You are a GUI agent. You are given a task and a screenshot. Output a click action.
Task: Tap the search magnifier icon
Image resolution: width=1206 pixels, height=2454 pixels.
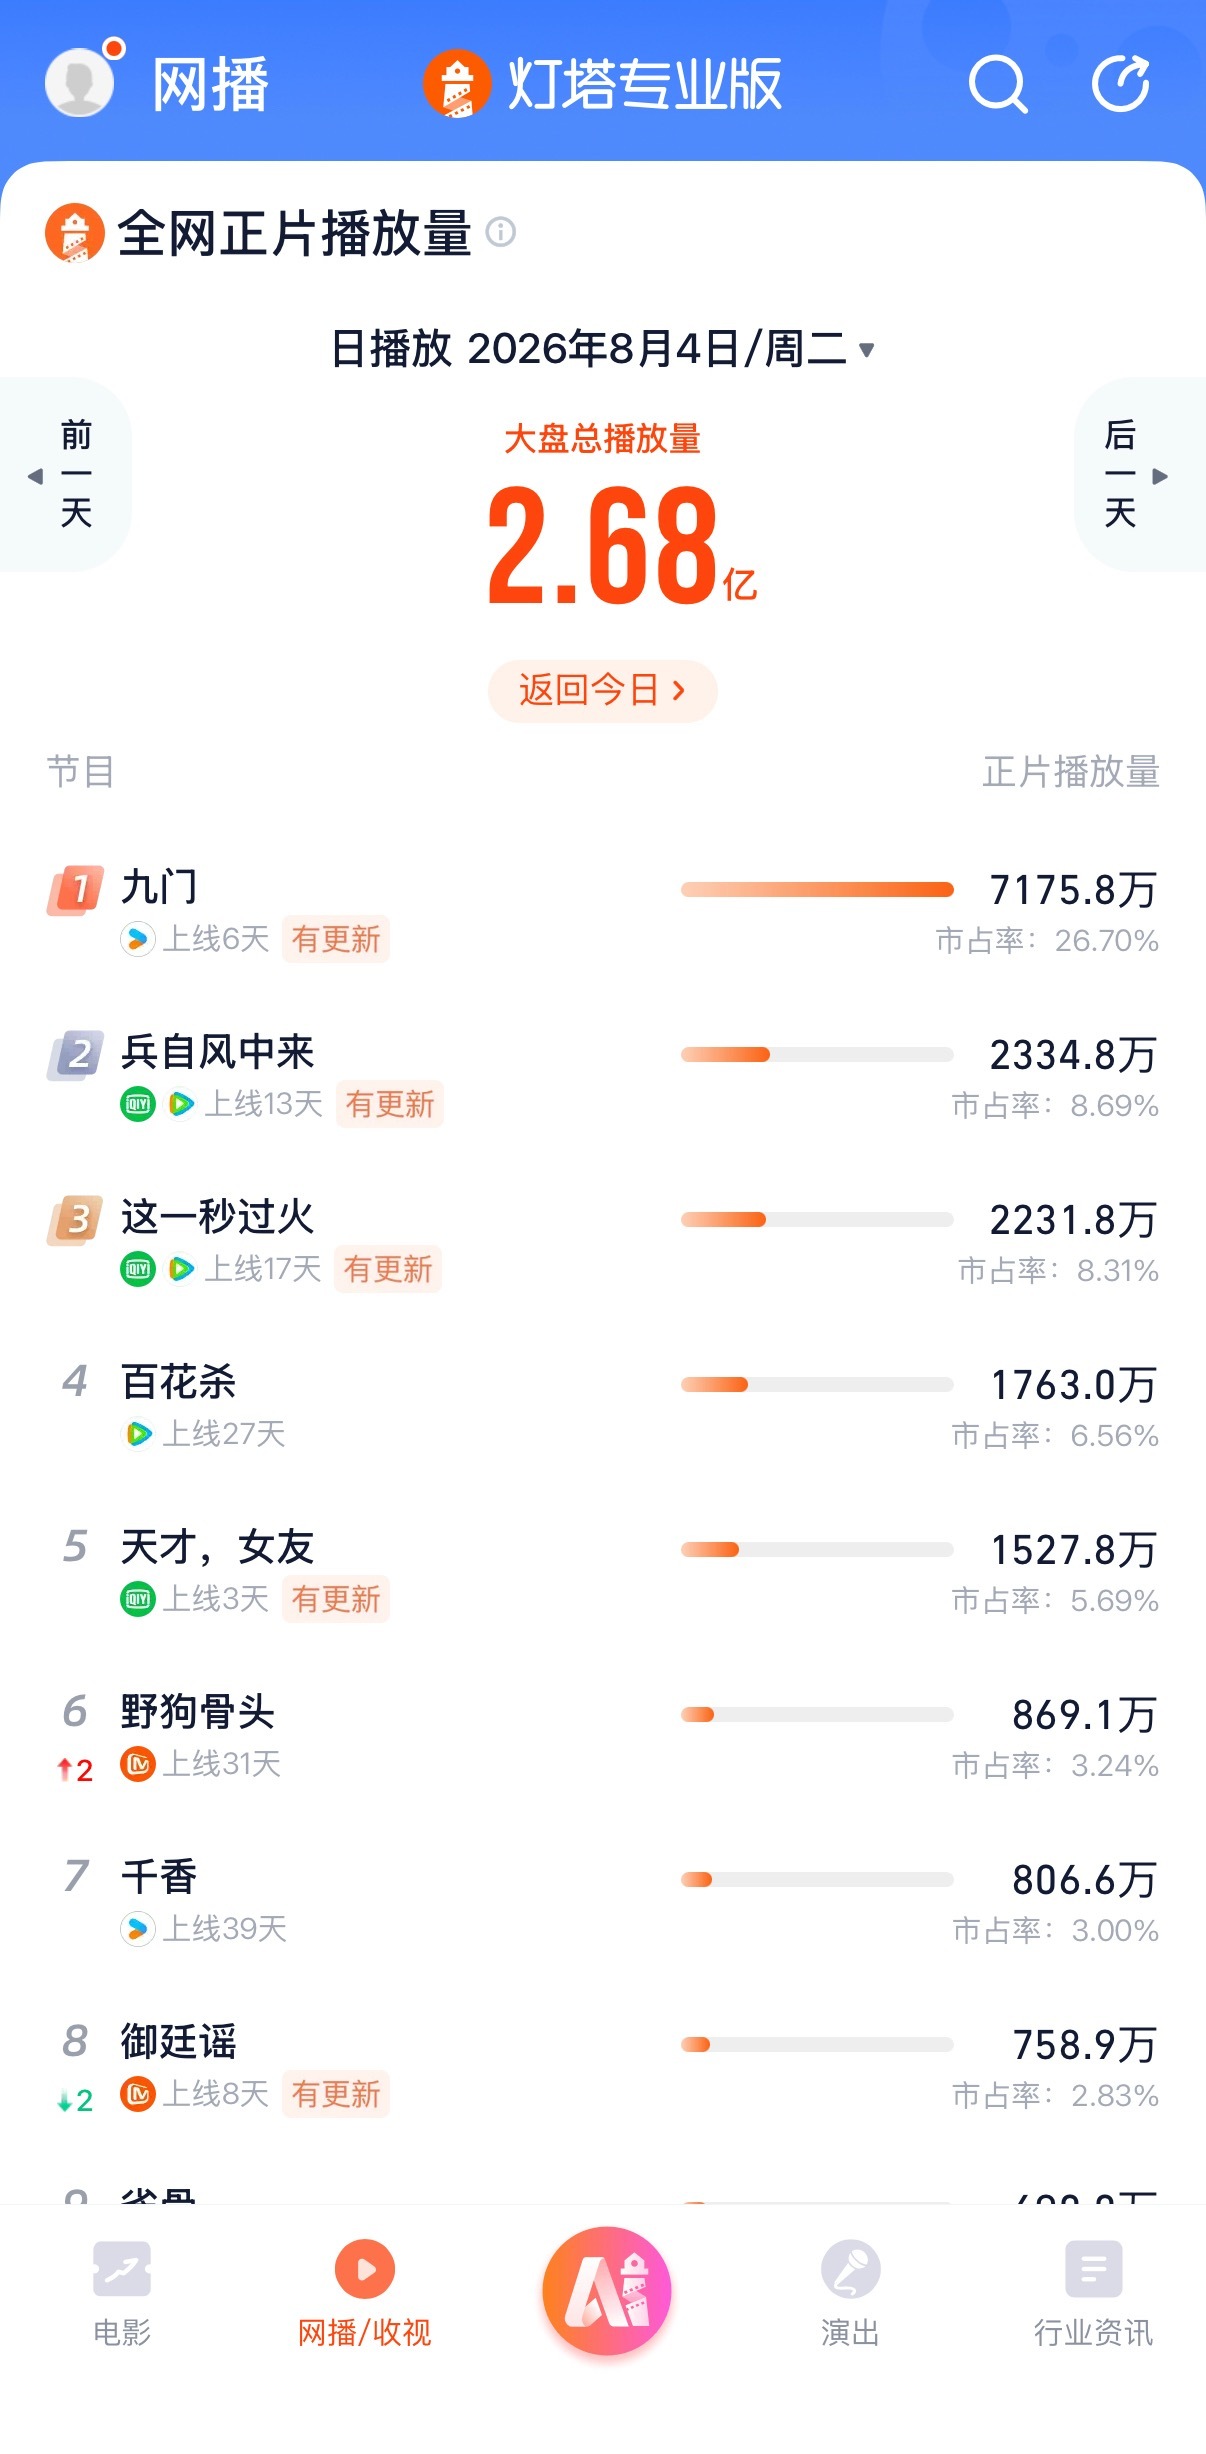[x=997, y=84]
